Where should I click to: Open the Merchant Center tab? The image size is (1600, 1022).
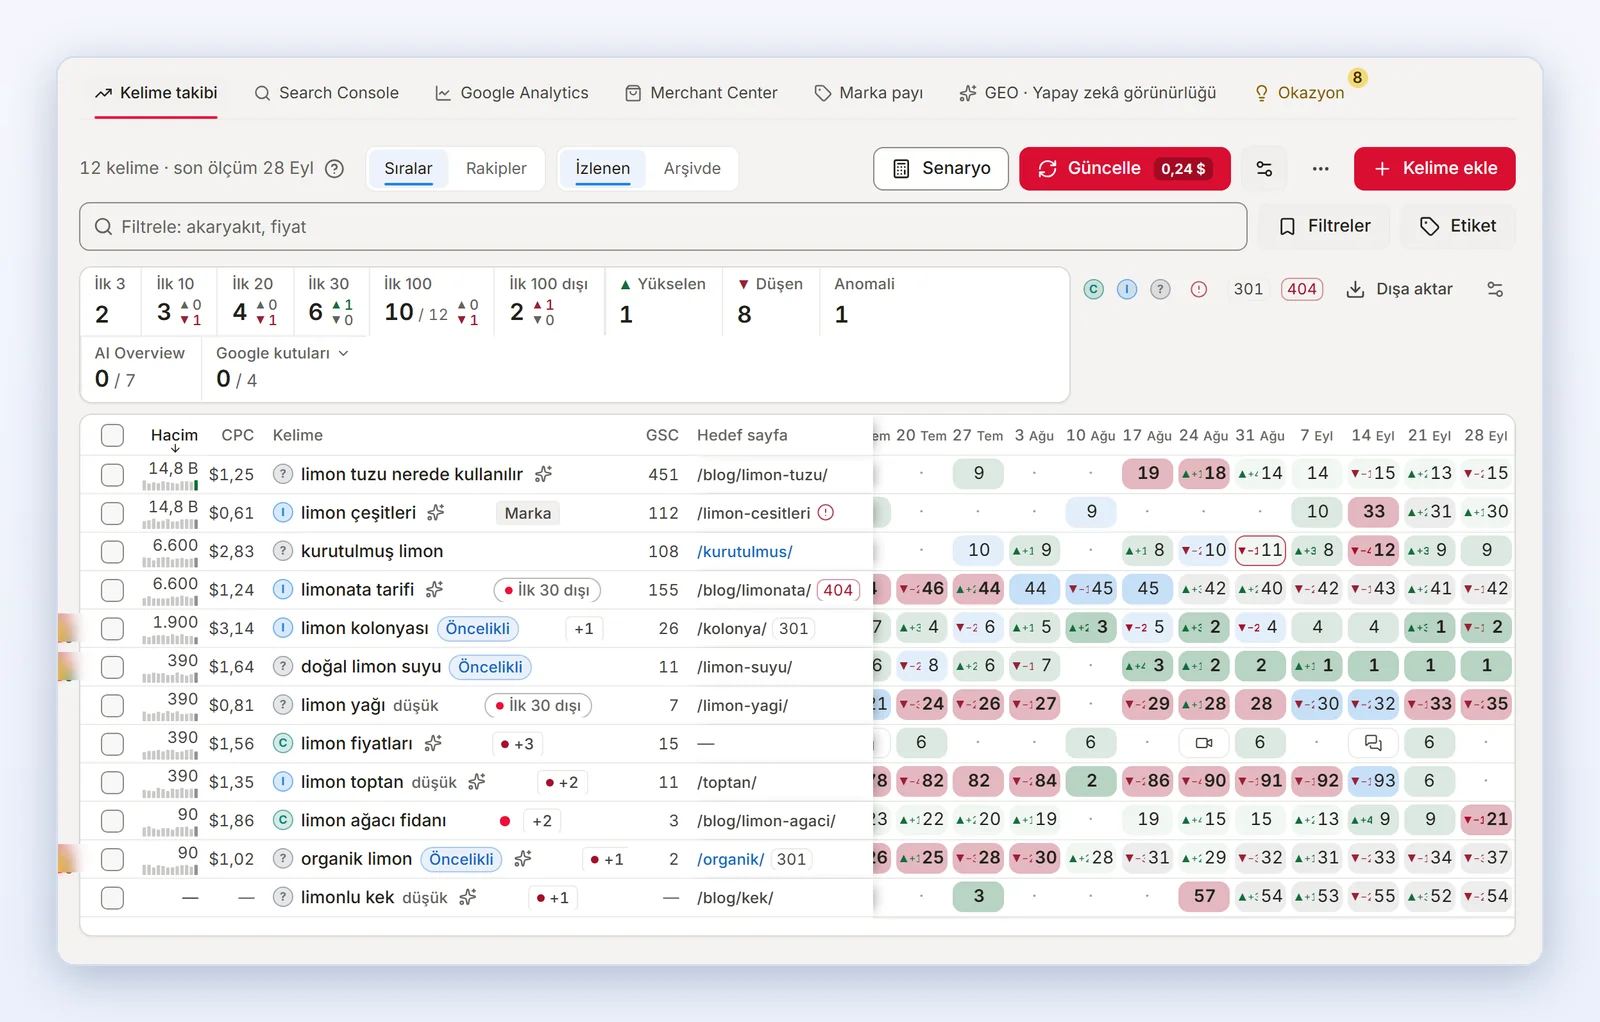[701, 93]
